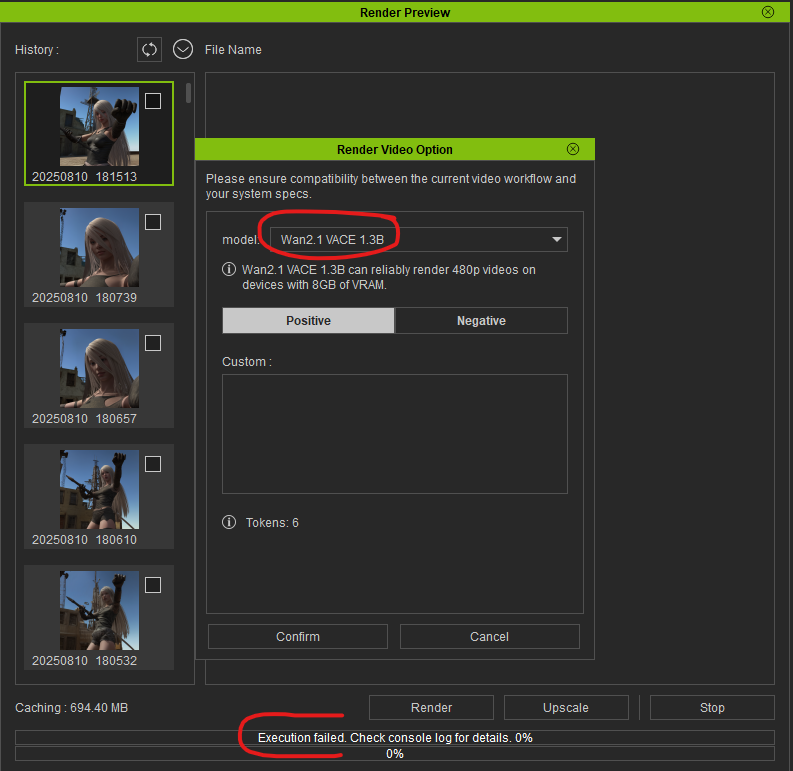Viewport: 793px width, 771px height.
Task: Tick the checkbox for render 20250810 180532
Action: [x=153, y=585]
